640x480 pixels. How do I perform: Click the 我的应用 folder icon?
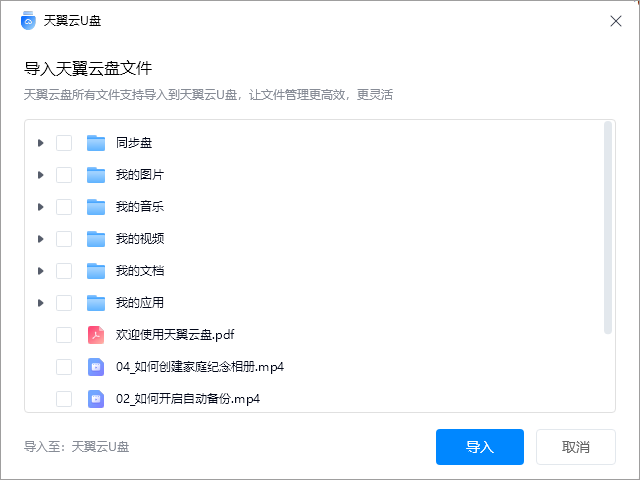click(96, 303)
